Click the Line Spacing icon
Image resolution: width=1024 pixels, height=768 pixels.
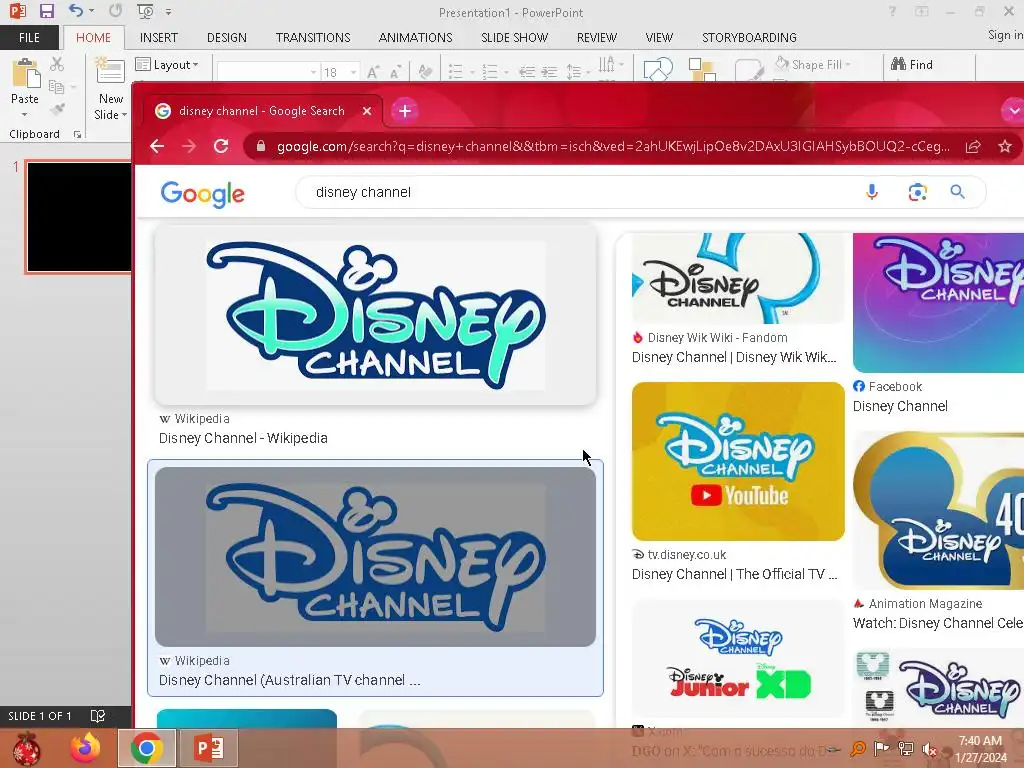574,72
